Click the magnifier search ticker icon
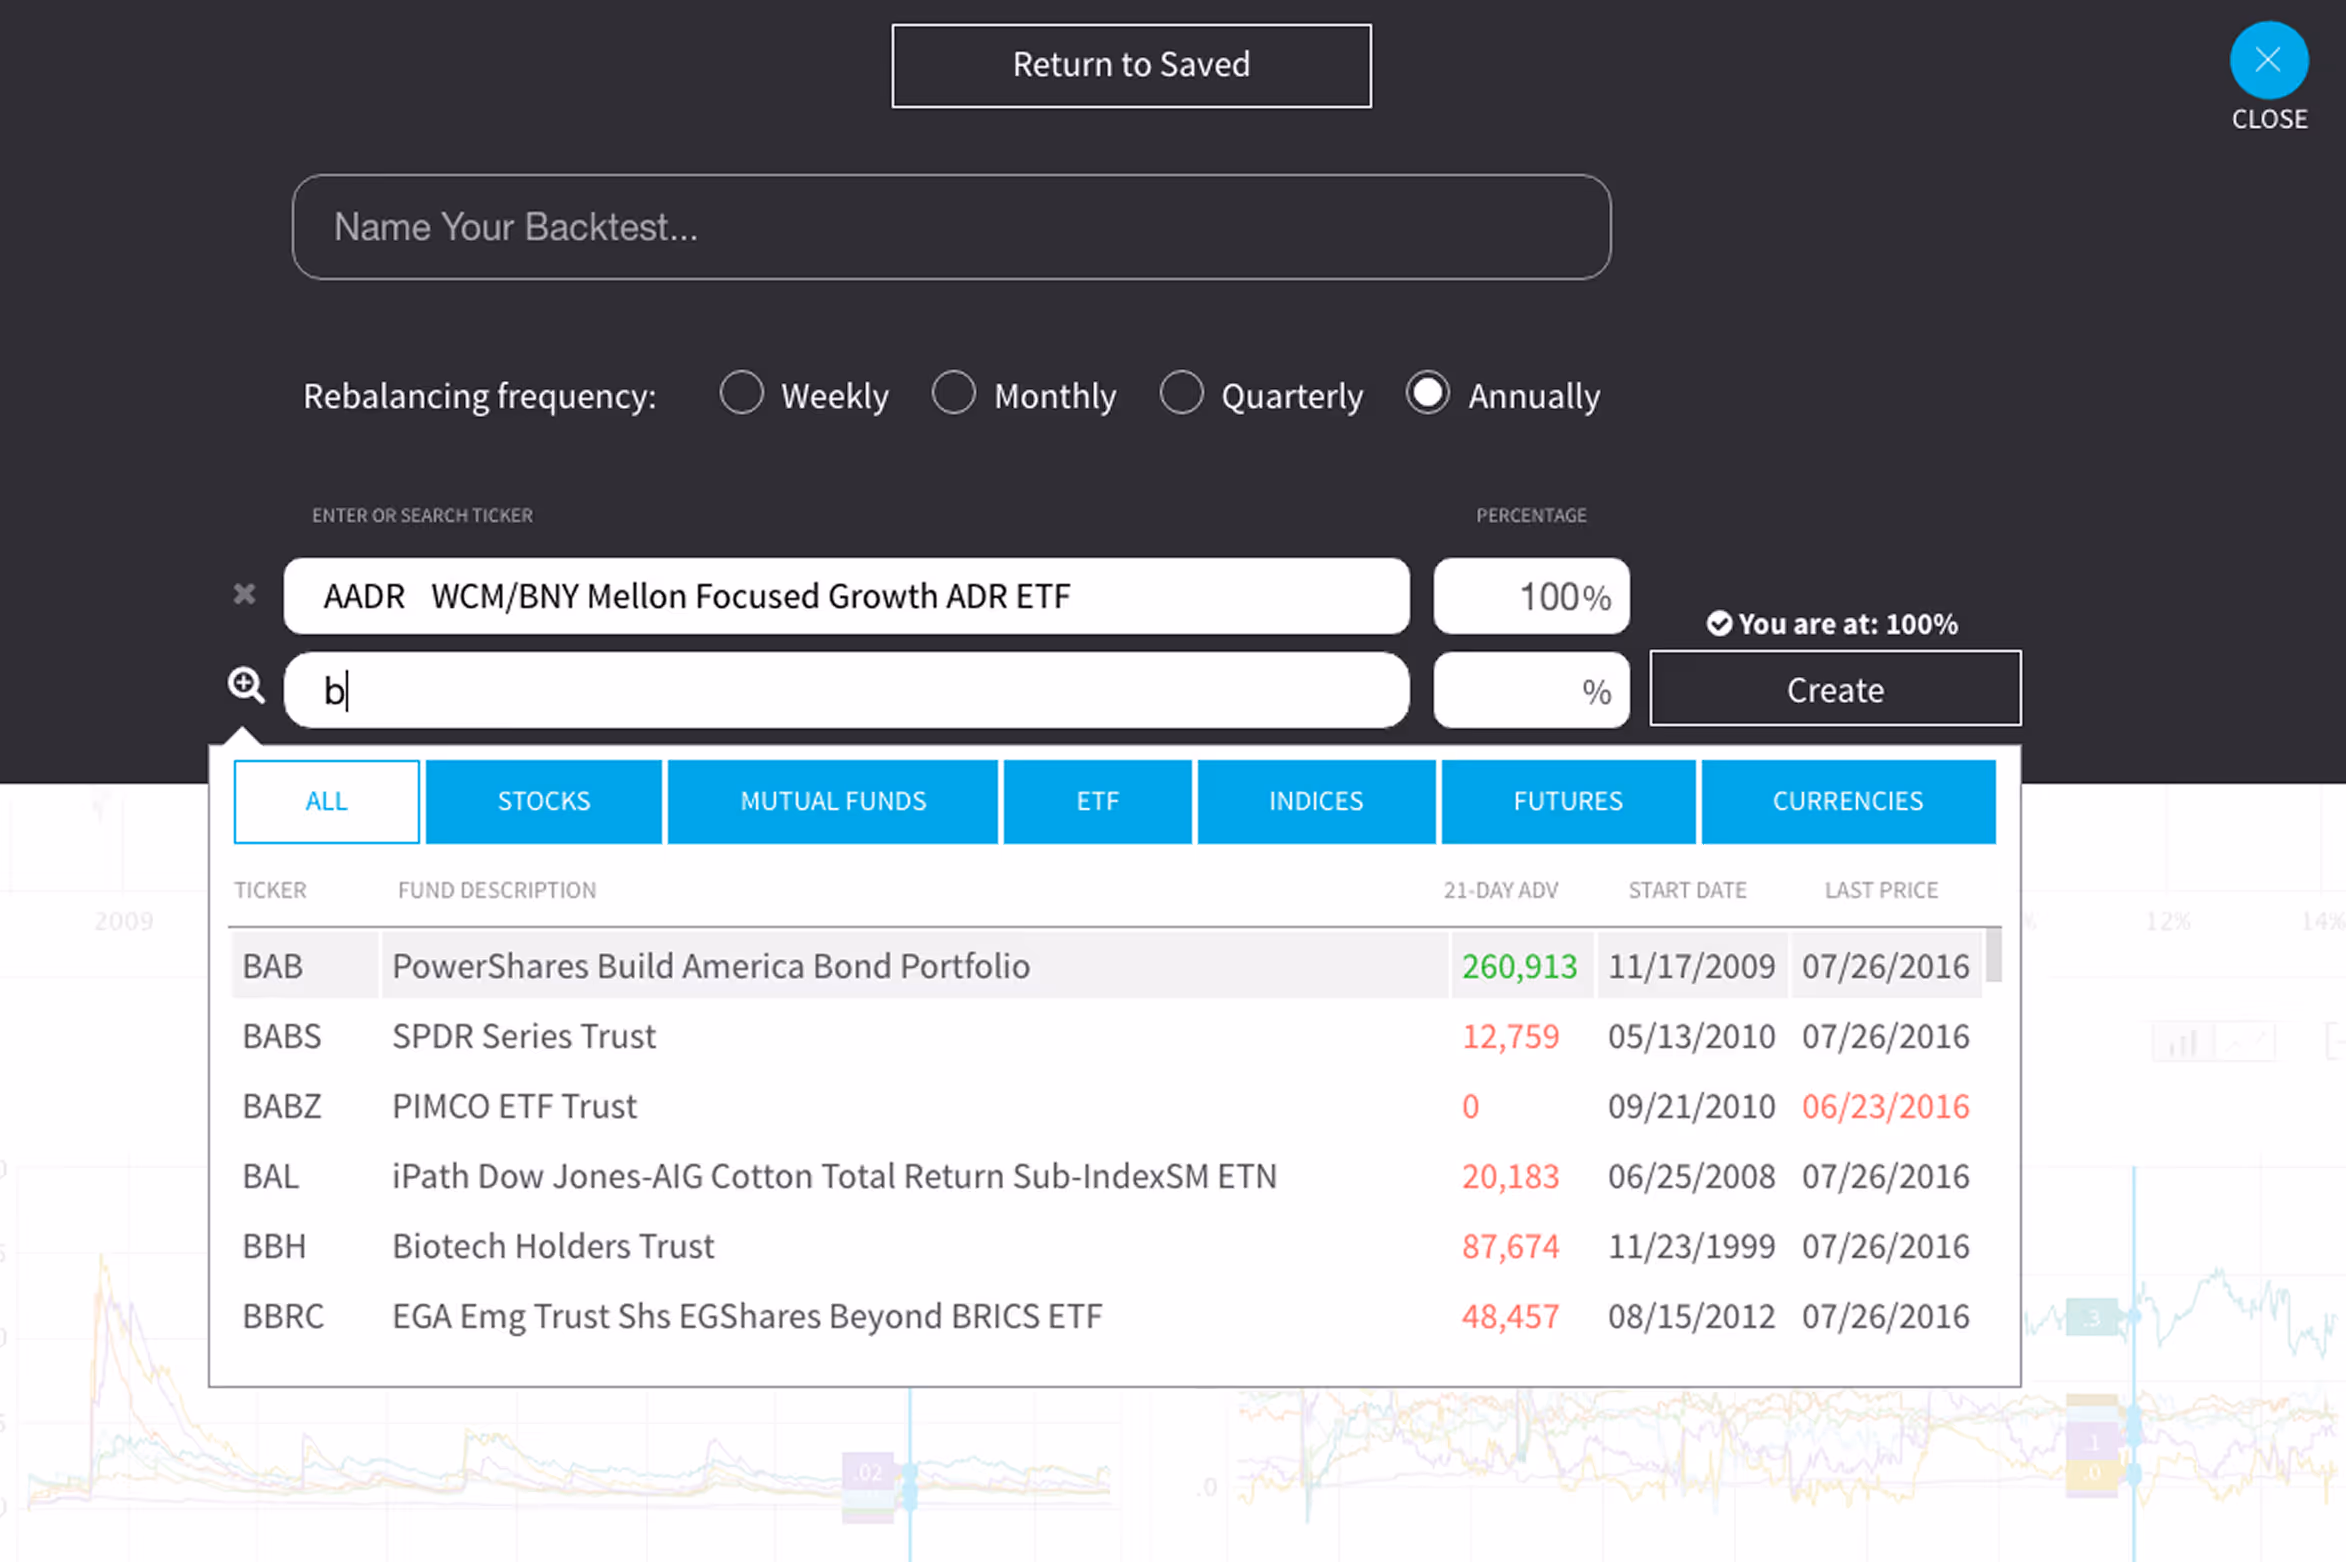 click(x=246, y=686)
